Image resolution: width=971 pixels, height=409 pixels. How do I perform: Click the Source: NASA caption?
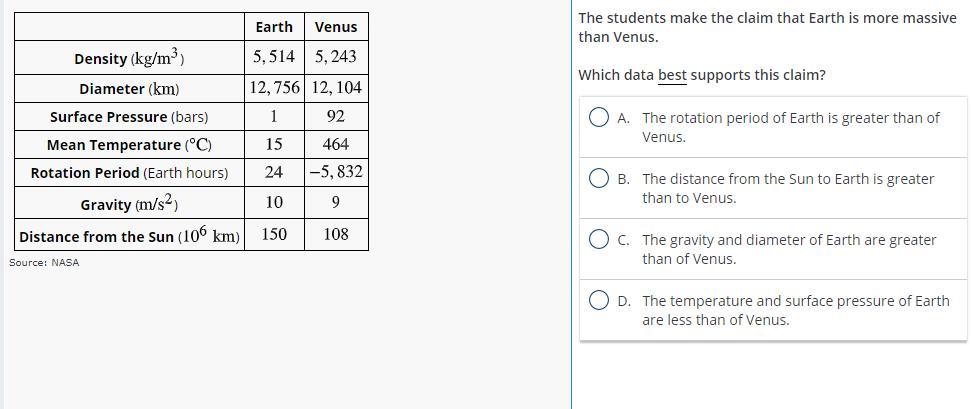coord(44,262)
